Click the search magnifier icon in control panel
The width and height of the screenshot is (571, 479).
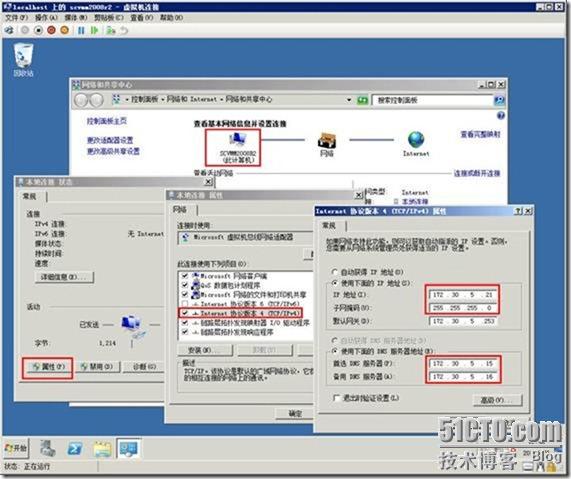499,100
